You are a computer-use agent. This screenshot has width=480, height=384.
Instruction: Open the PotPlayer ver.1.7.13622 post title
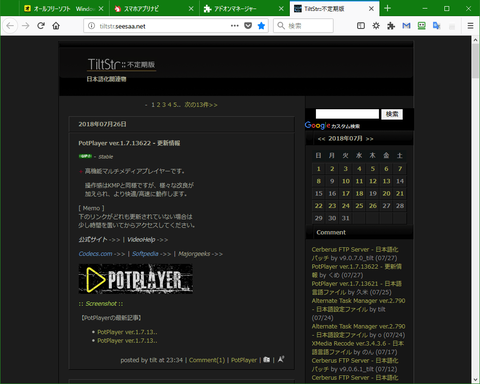129,143
